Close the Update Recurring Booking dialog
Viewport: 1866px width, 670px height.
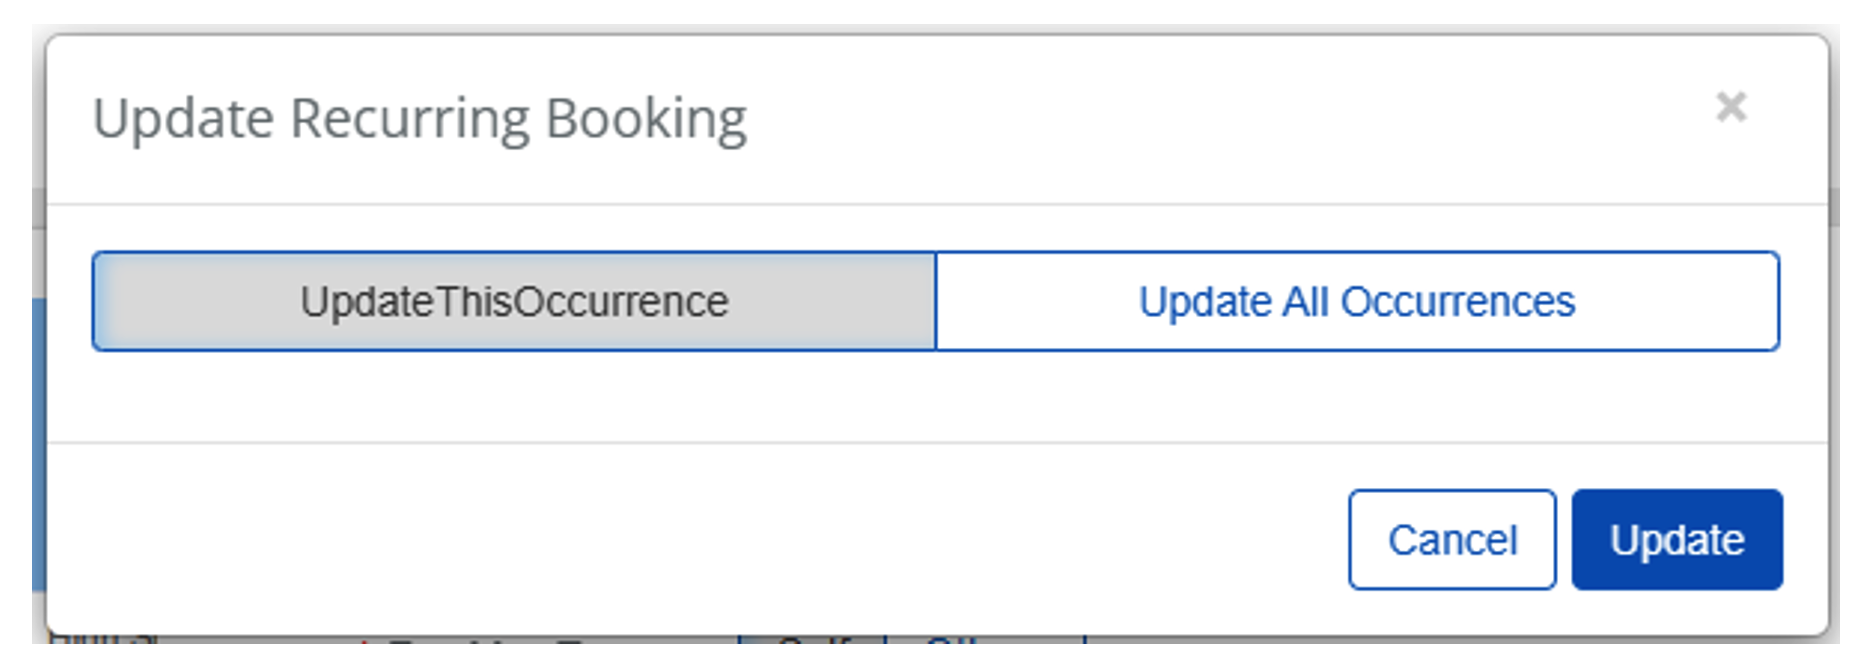(x=1729, y=107)
